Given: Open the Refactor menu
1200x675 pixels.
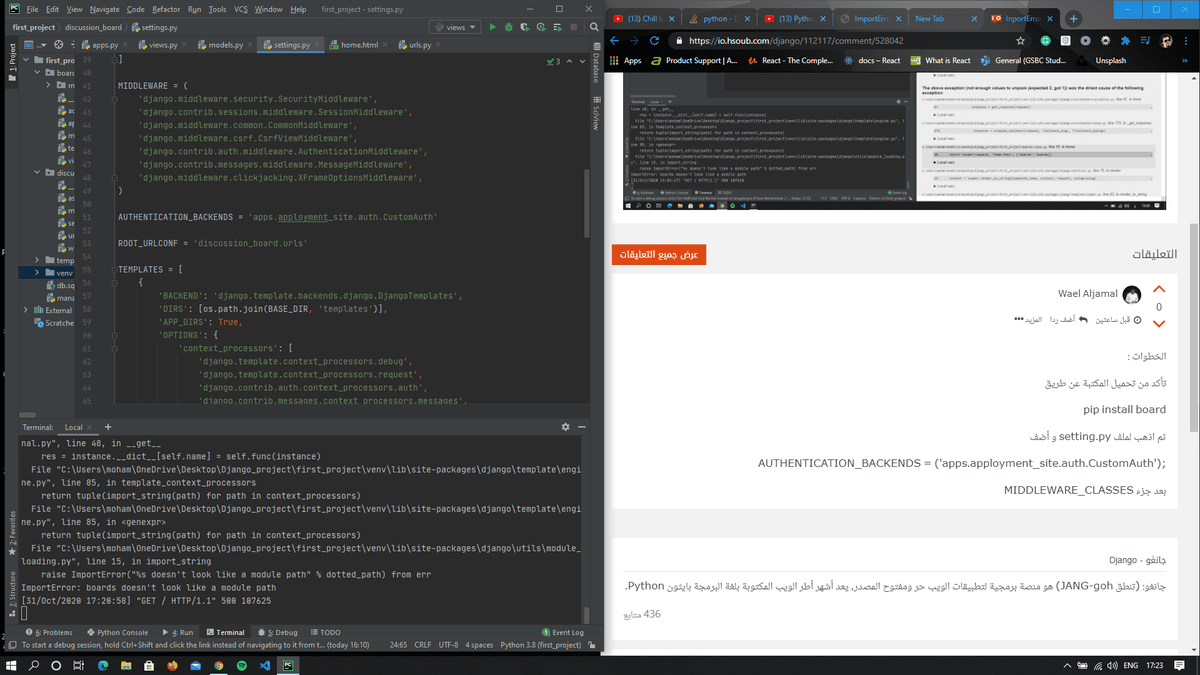Looking at the screenshot, I should 166,9.
